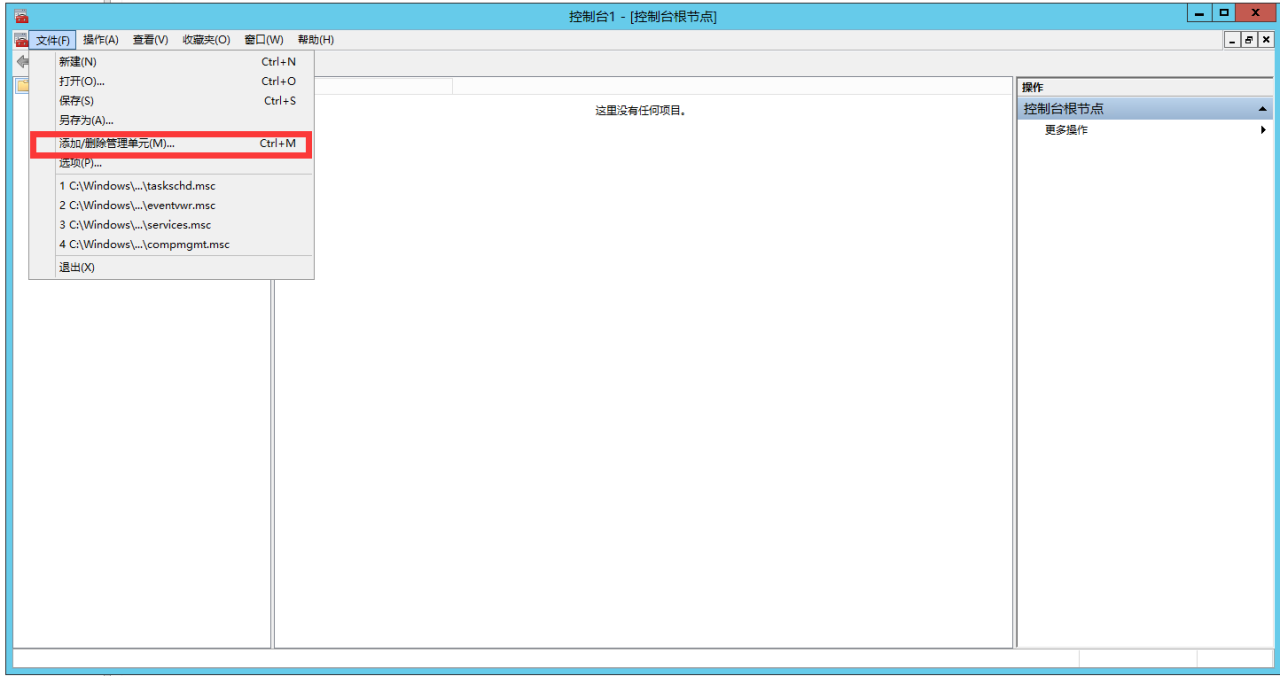The image size is (1280, 676).
Task: Open the 查看(V) menu
Action: tap(151, 40)
